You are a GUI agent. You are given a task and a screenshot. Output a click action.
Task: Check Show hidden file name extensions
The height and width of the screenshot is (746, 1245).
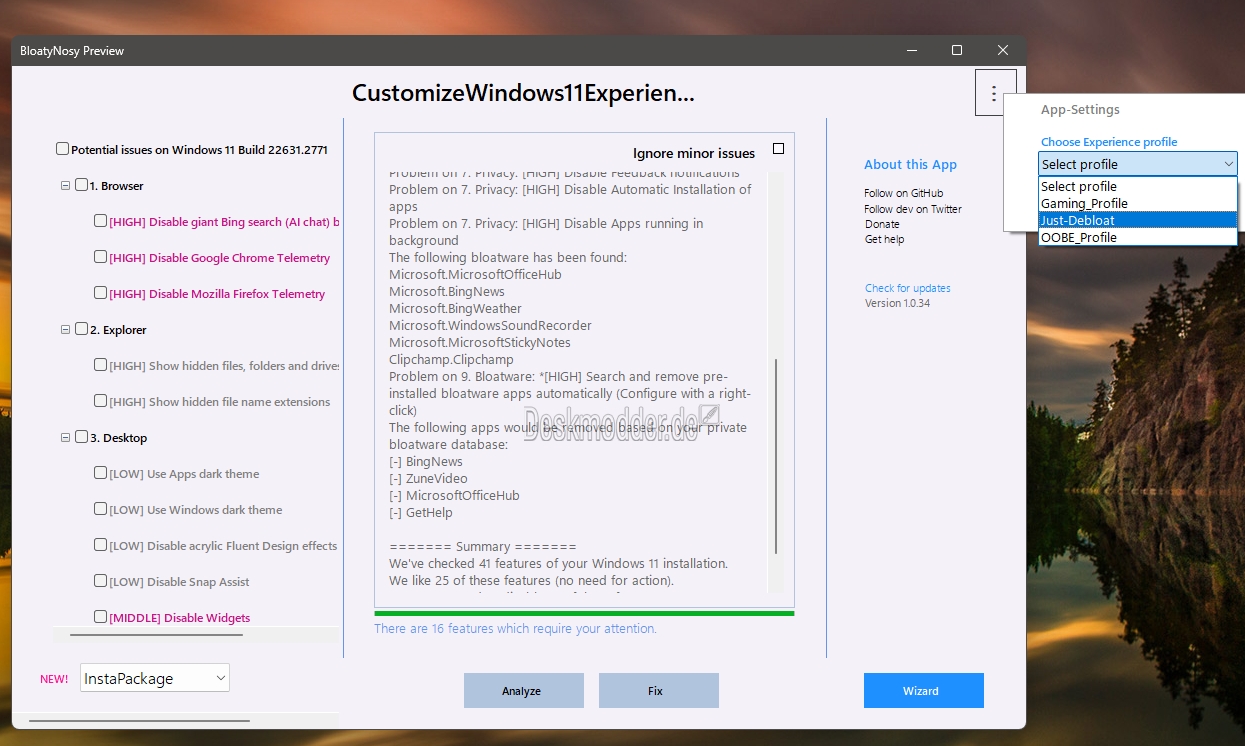point(100,401)
